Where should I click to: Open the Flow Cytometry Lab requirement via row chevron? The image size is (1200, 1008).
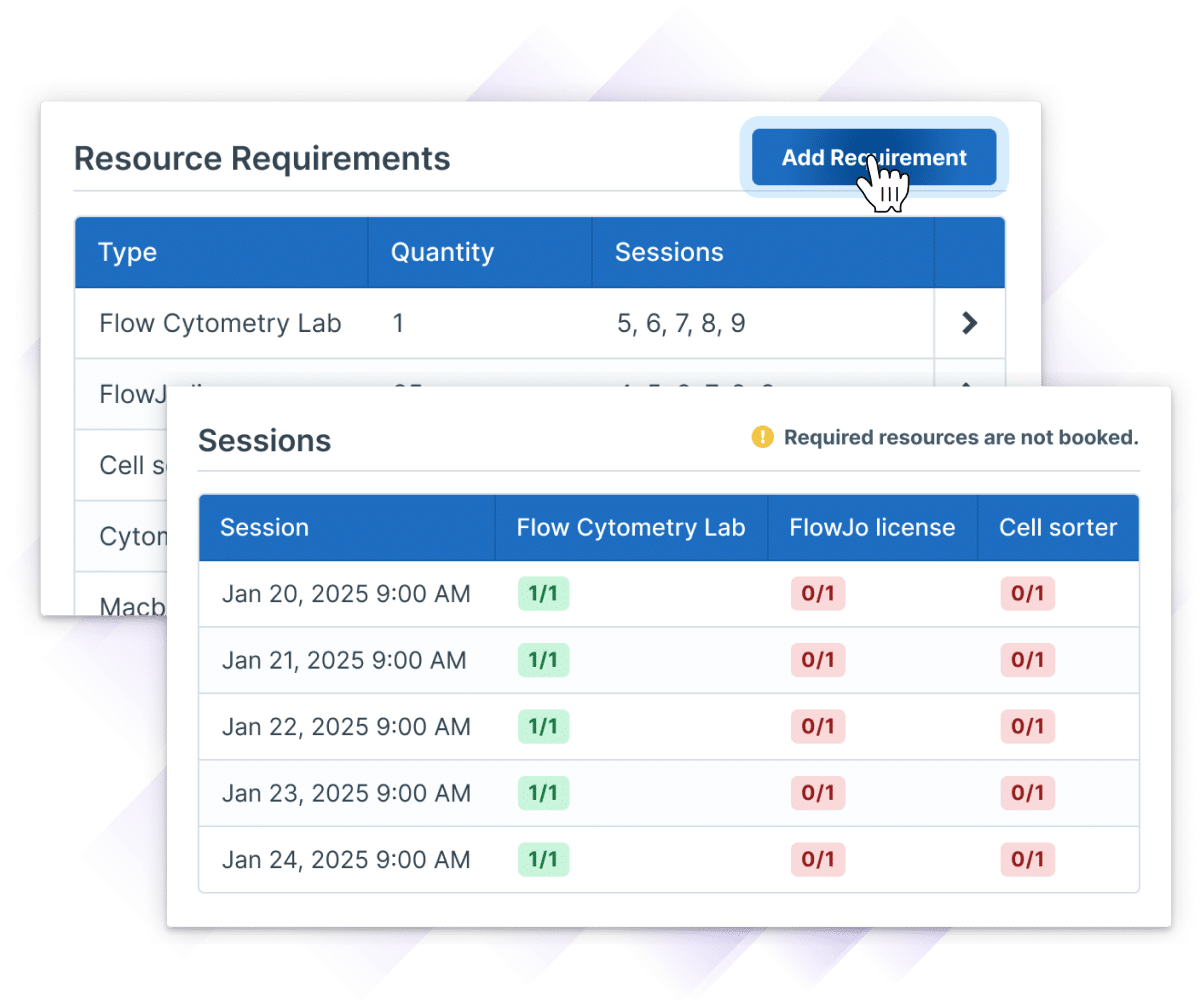click(967, 323)
